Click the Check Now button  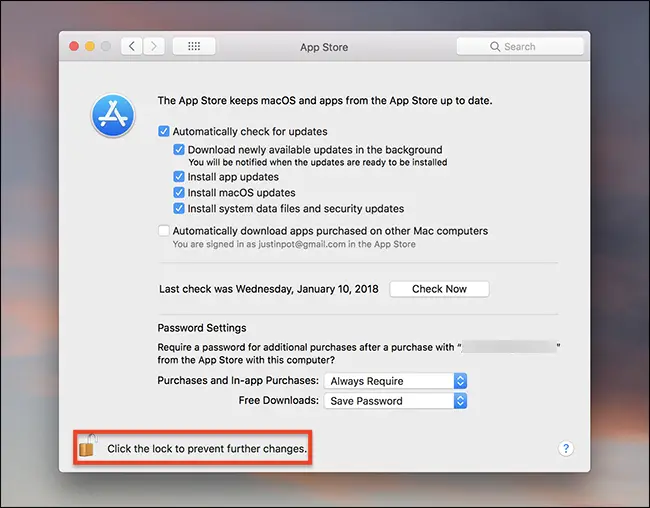pyautogui.click(x=439, y=289)
